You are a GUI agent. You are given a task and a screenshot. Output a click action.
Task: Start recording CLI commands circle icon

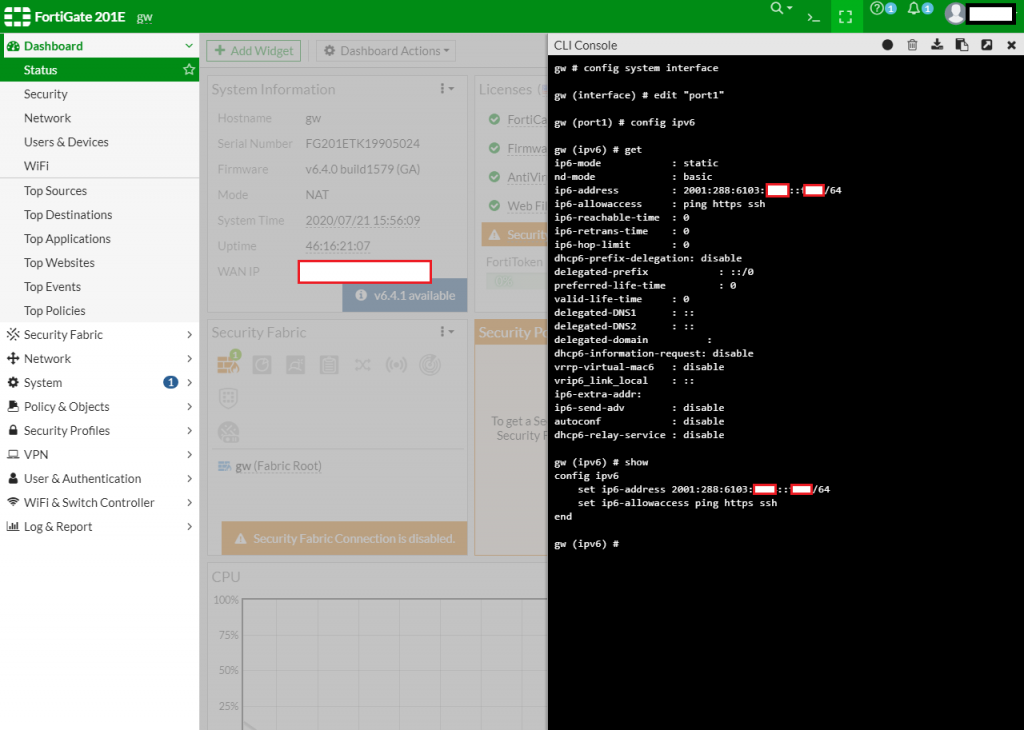(887, 45)
